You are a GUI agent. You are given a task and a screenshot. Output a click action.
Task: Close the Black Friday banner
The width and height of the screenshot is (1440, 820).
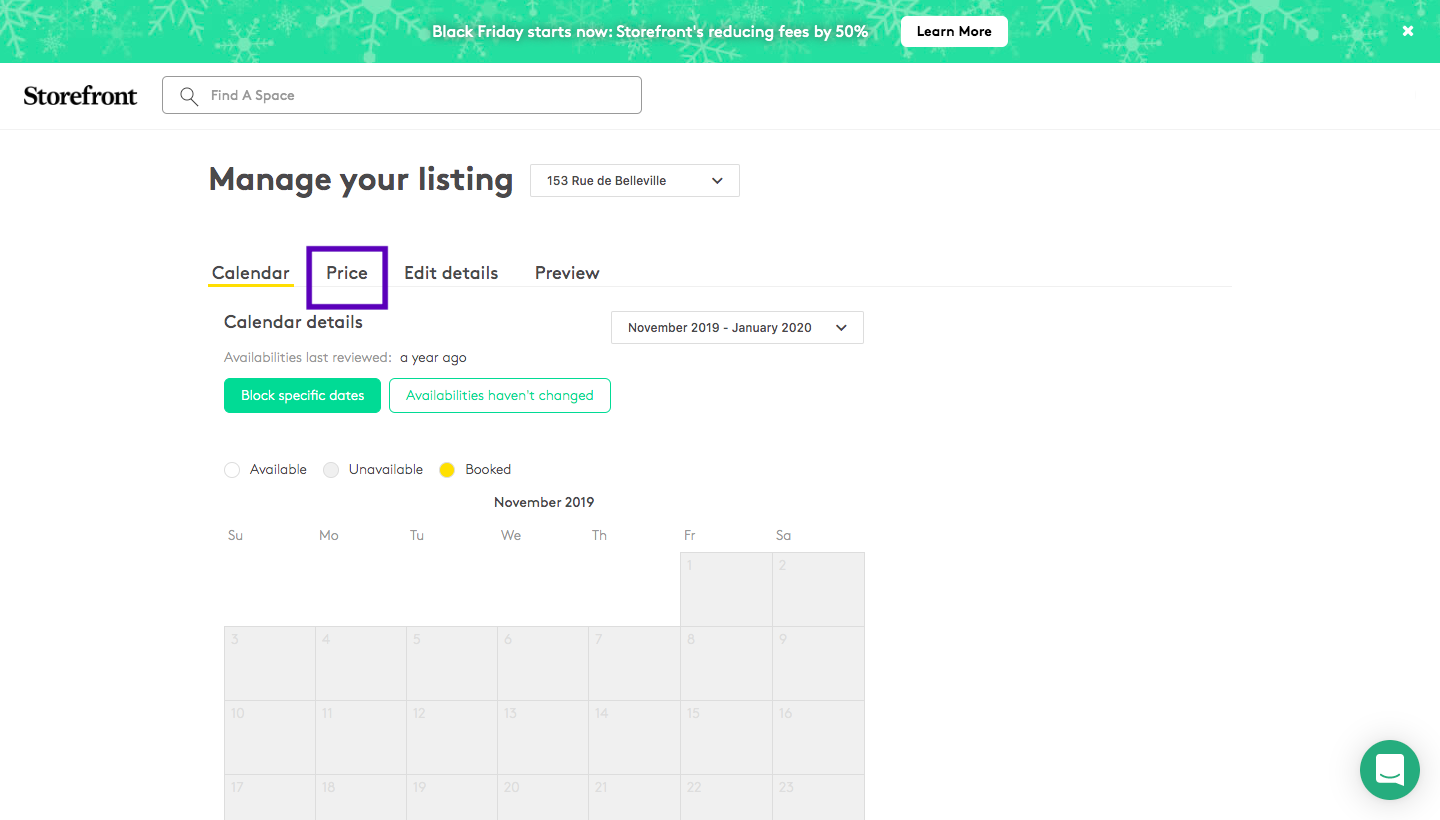point(1407,31)
